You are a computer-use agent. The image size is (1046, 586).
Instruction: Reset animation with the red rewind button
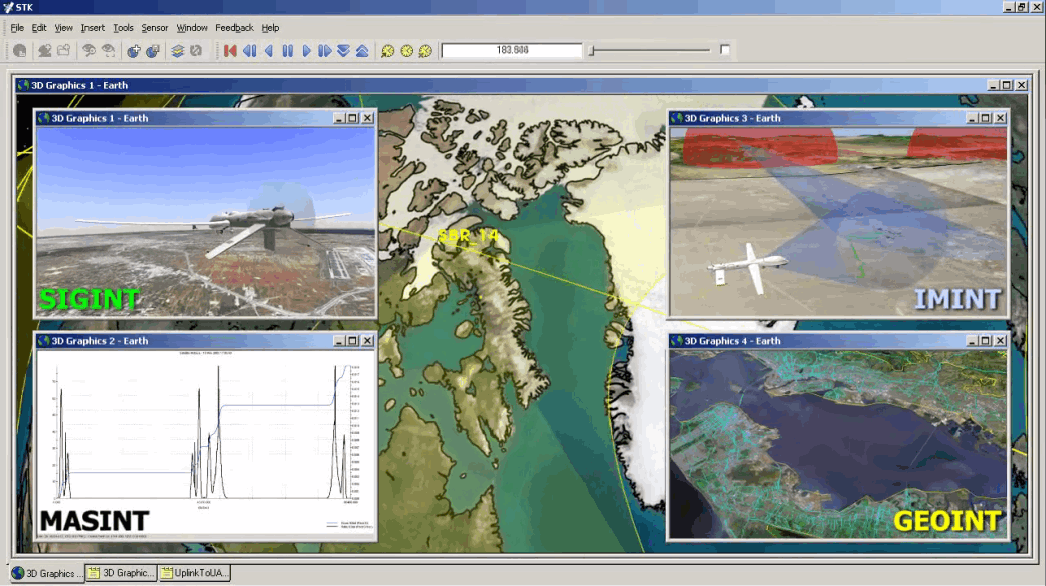point(230,51)
